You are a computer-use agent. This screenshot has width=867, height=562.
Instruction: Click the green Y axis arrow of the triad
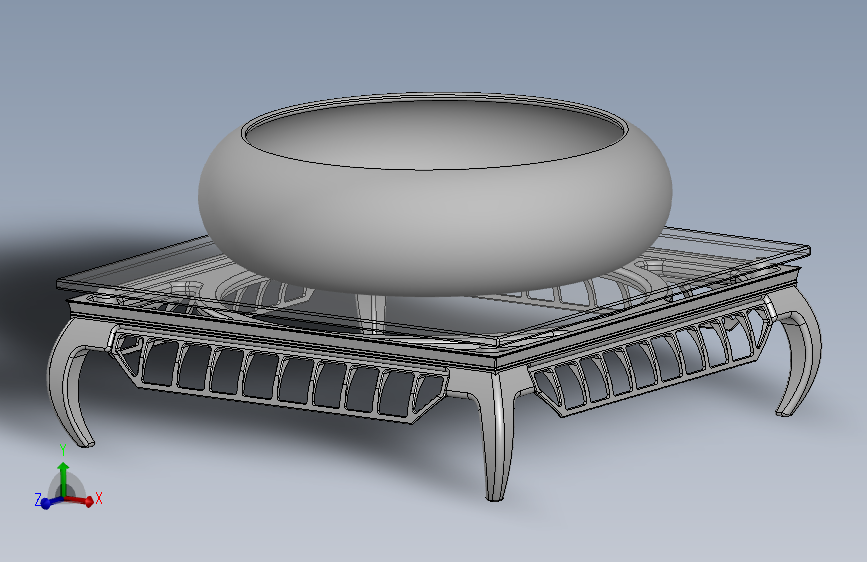pyautogui.click(x=64, y=479)
